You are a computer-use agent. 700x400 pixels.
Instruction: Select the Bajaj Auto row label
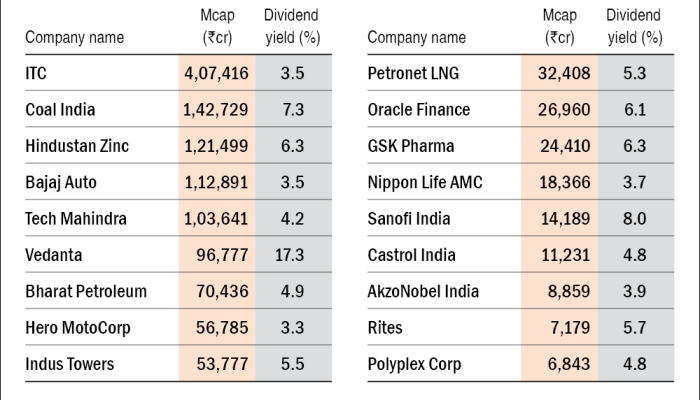point(62,182)
